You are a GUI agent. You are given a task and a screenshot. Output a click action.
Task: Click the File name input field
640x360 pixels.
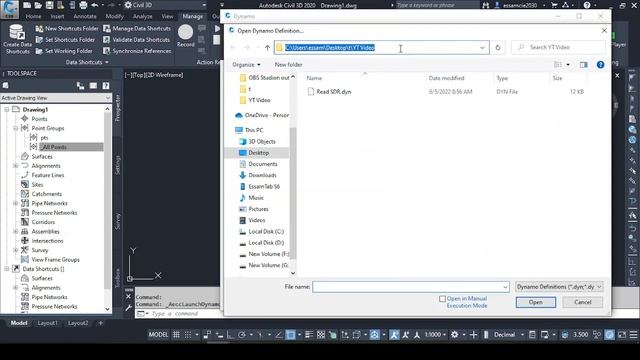[407, 287]
